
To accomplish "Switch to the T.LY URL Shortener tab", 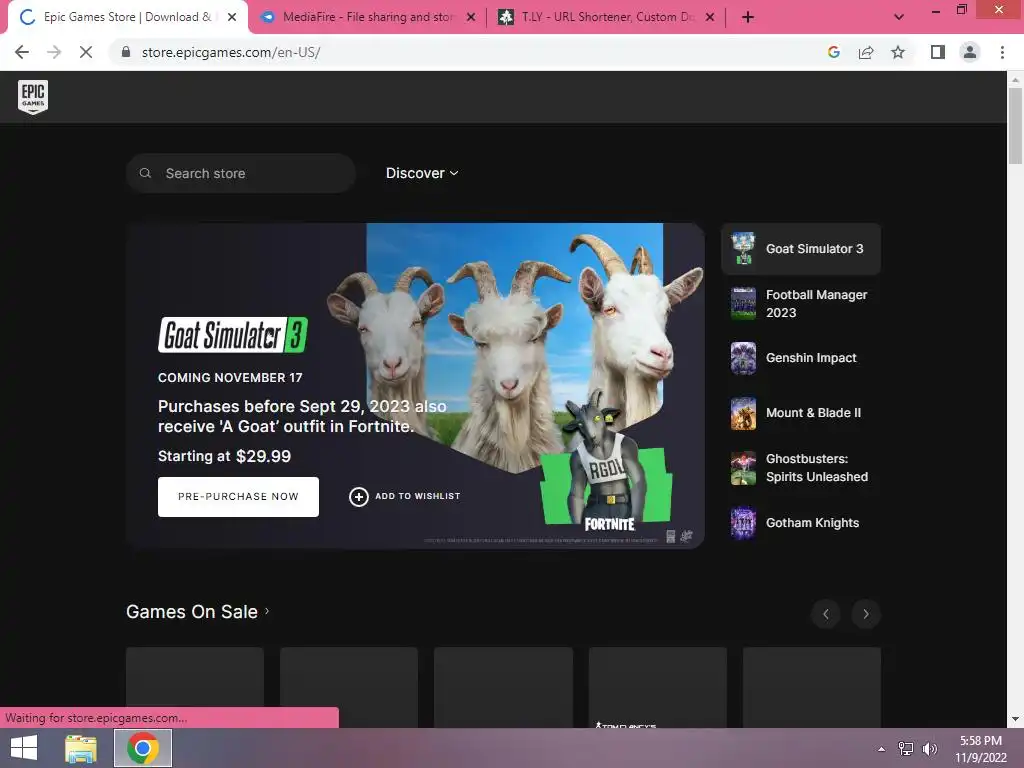I will (x=607, y=17).
